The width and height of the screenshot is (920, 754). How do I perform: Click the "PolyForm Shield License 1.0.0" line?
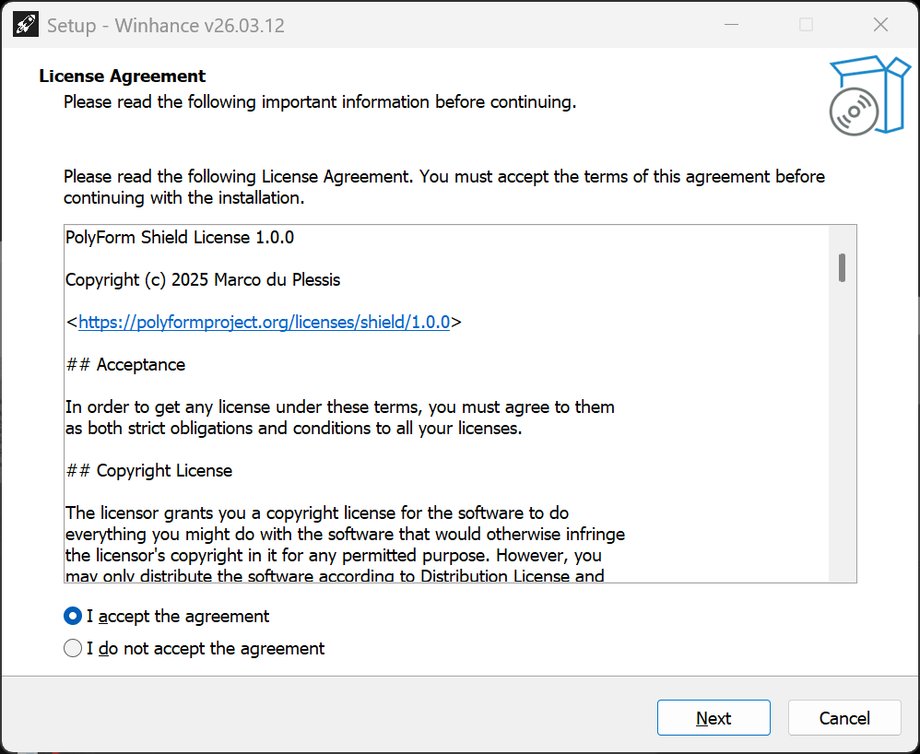[x=180, y=238]
